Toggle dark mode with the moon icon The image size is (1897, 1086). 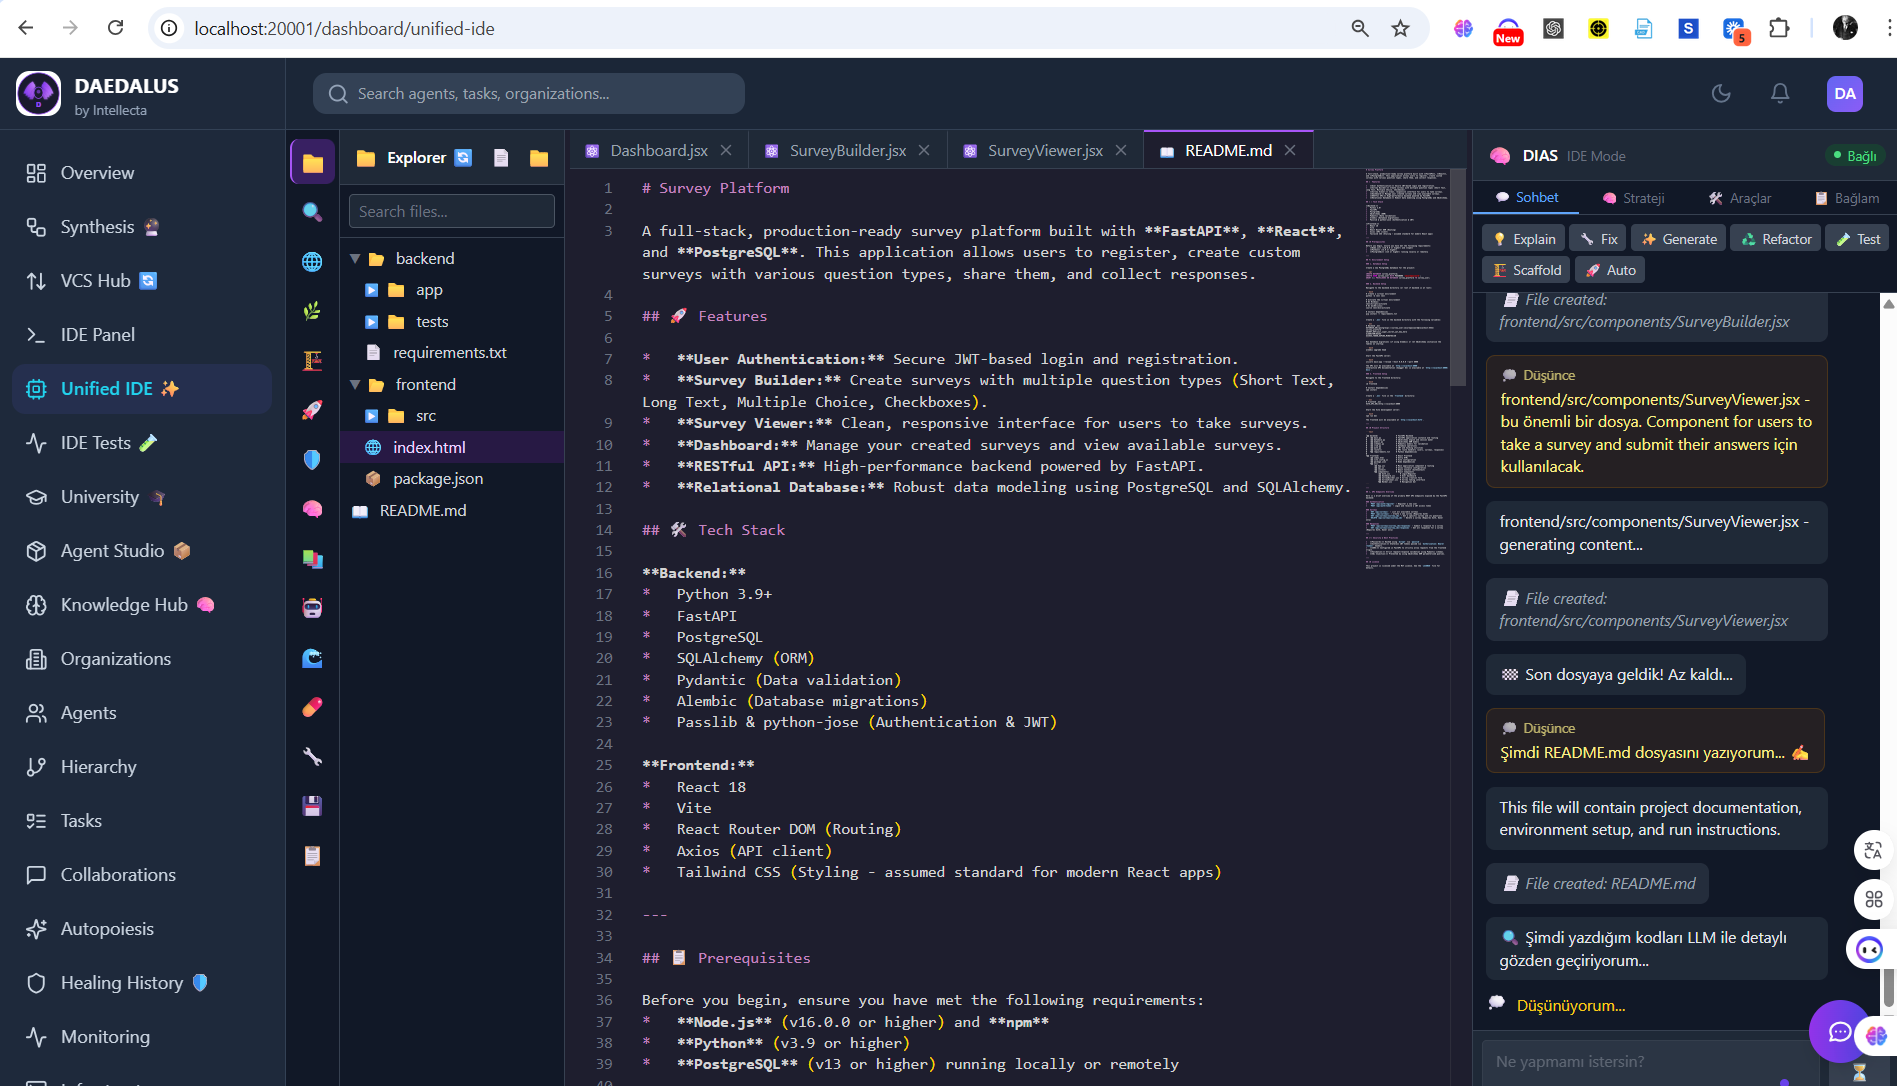tap(1721, 93)
